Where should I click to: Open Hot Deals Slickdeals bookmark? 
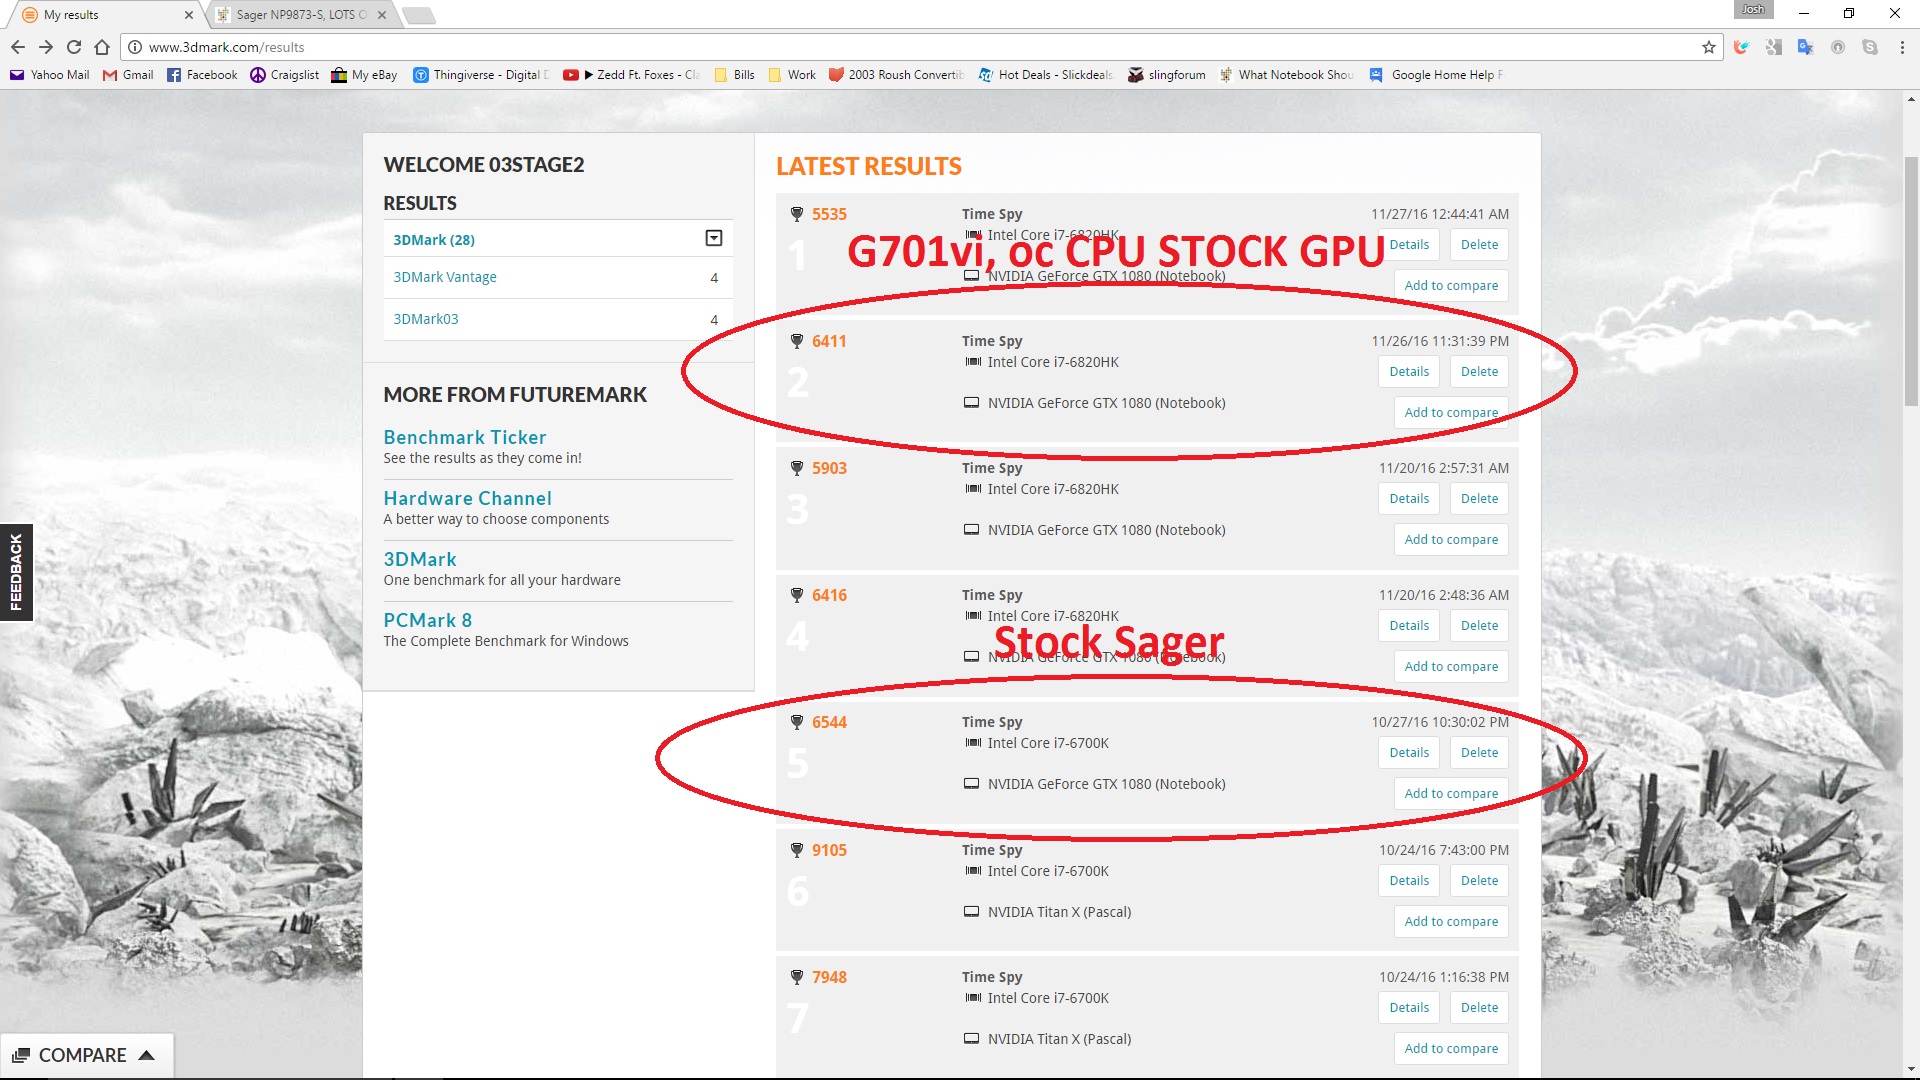coord(1045,75)
